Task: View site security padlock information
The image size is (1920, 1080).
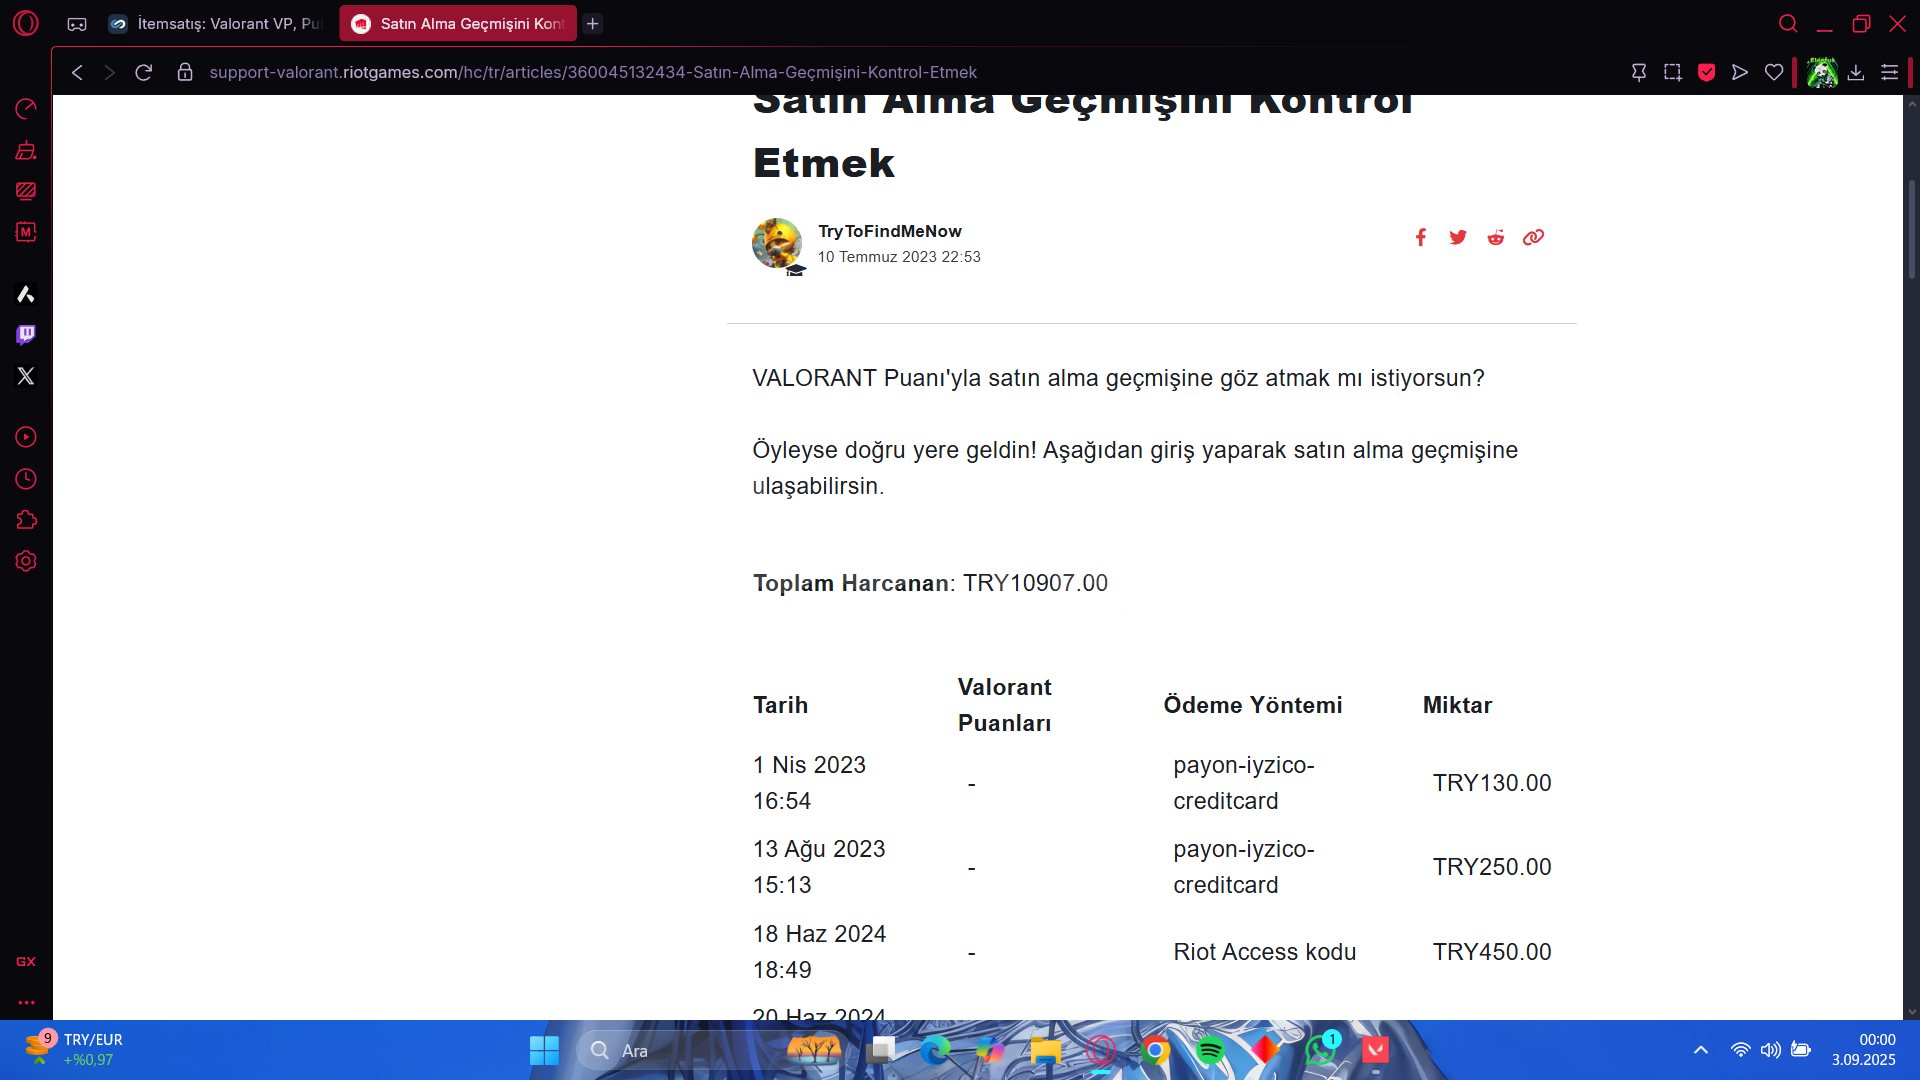Action: click(185, 72)
